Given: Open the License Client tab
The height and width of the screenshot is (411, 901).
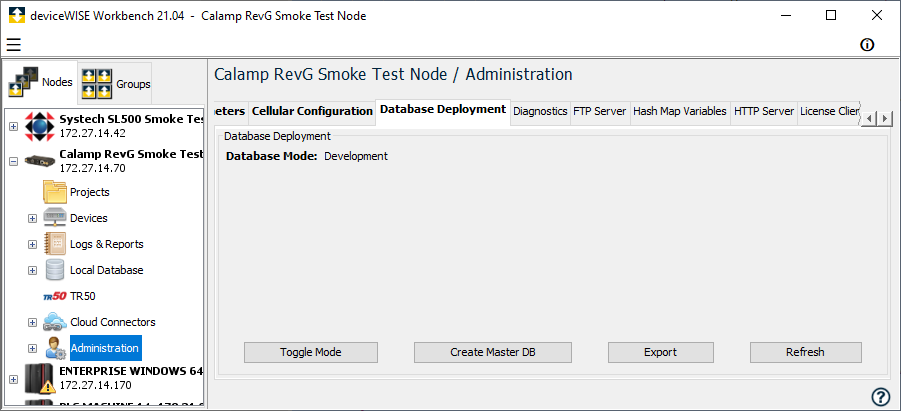Looking at the screenshot, I should (x=829, y=112).
